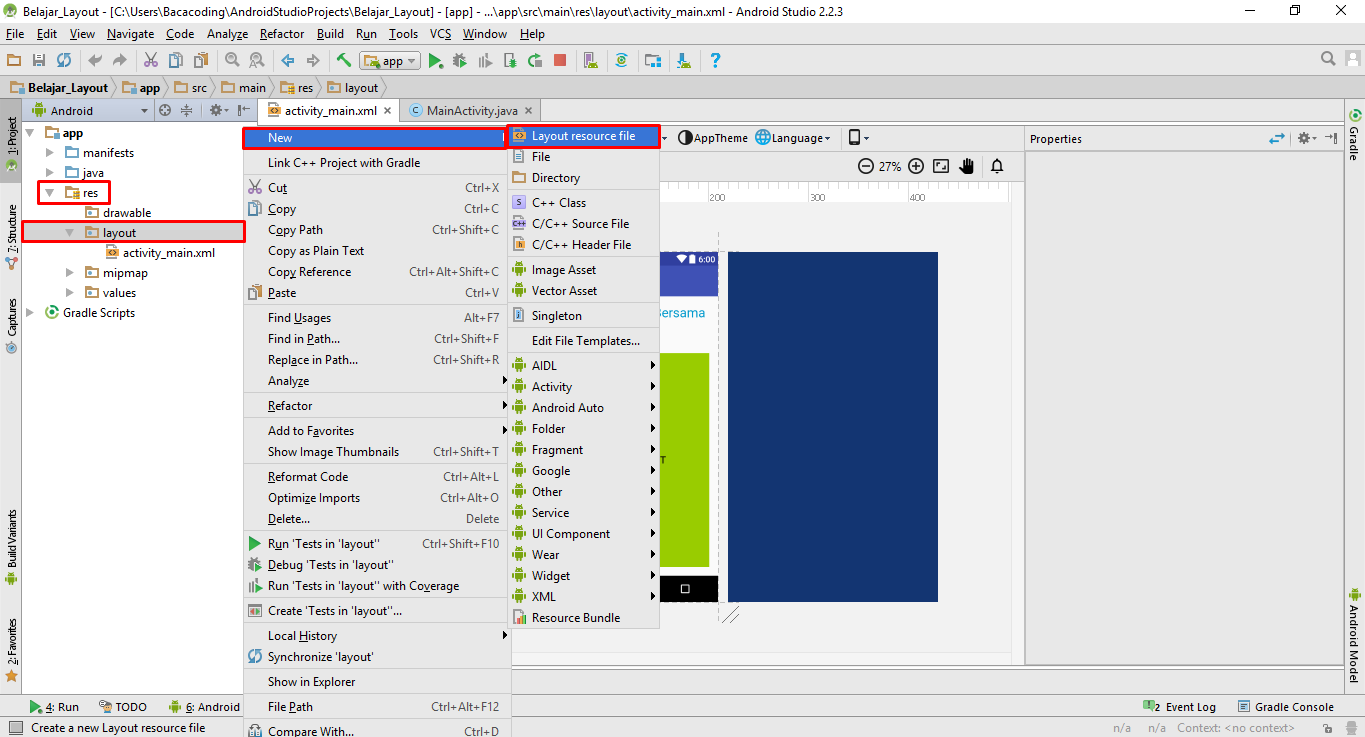Run the app using the green Run icon

(x=437, y=60)
